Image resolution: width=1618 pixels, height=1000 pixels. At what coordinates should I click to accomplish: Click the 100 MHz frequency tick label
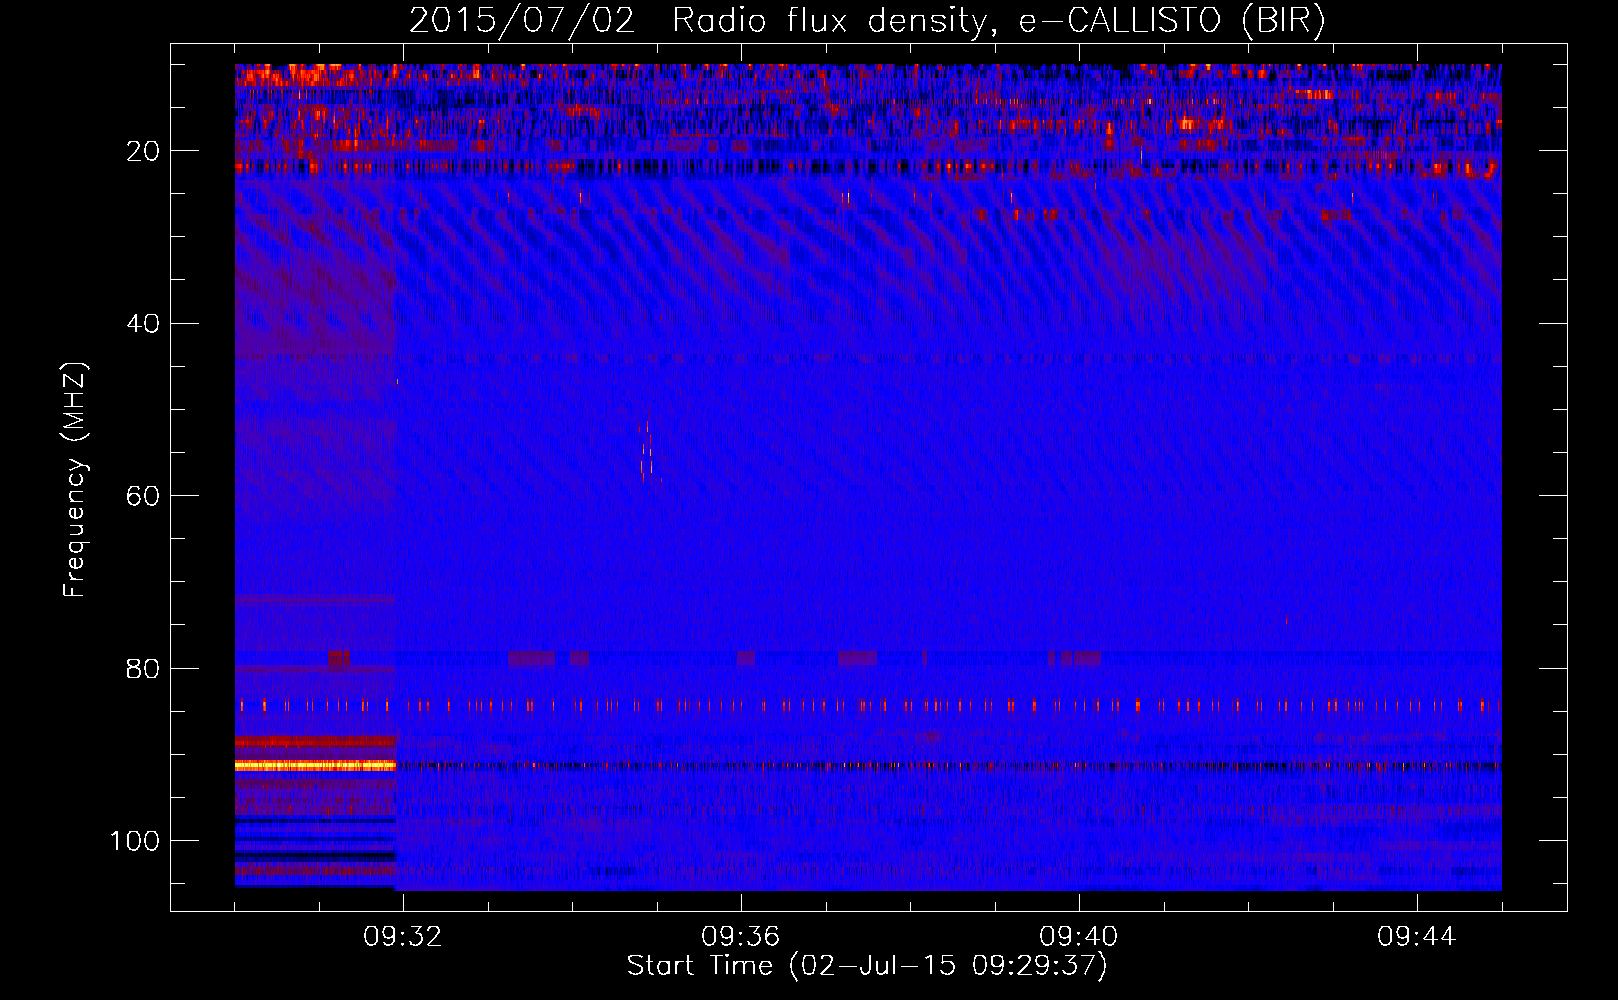135,841
